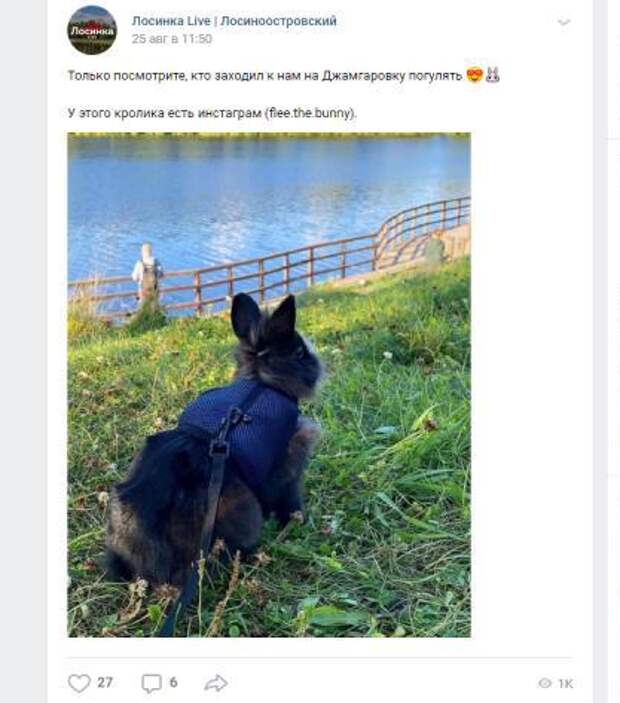The width and height of the screenshot is (620, 703).
Task: Click the heart-eyes emoji in post text
Action: [x=474, y=75]
